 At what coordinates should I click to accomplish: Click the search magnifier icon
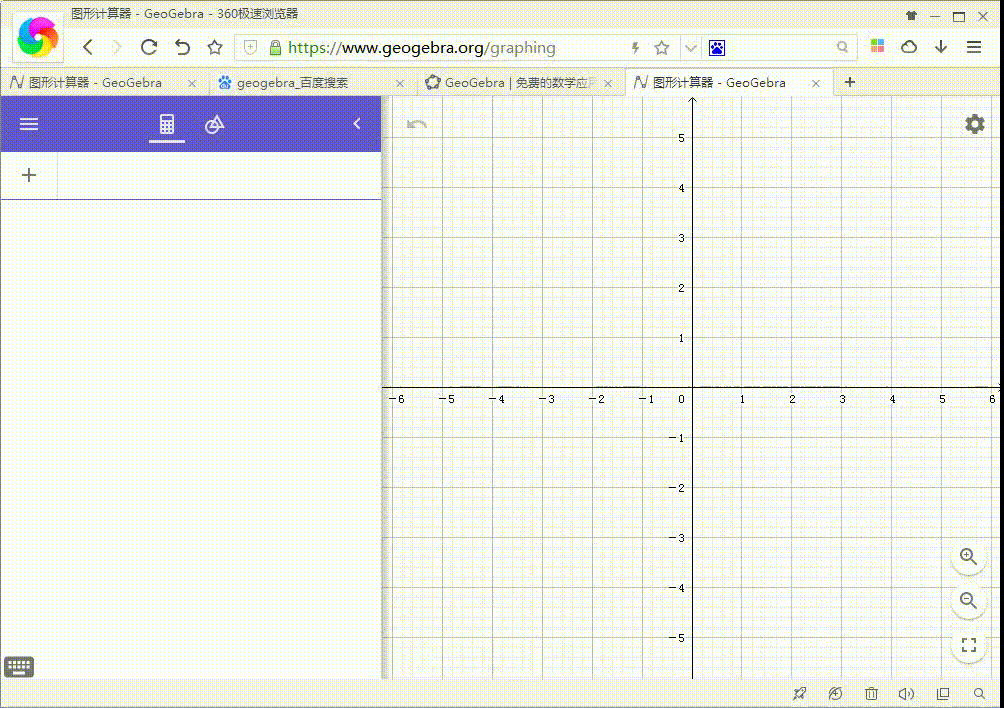click(x=842, y=47)
